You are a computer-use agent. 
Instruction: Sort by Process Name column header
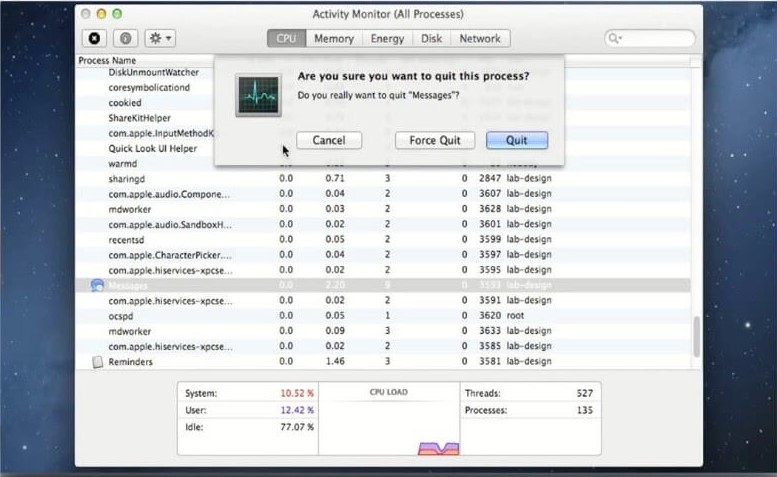pyautogui.click(x=107, y=60)
